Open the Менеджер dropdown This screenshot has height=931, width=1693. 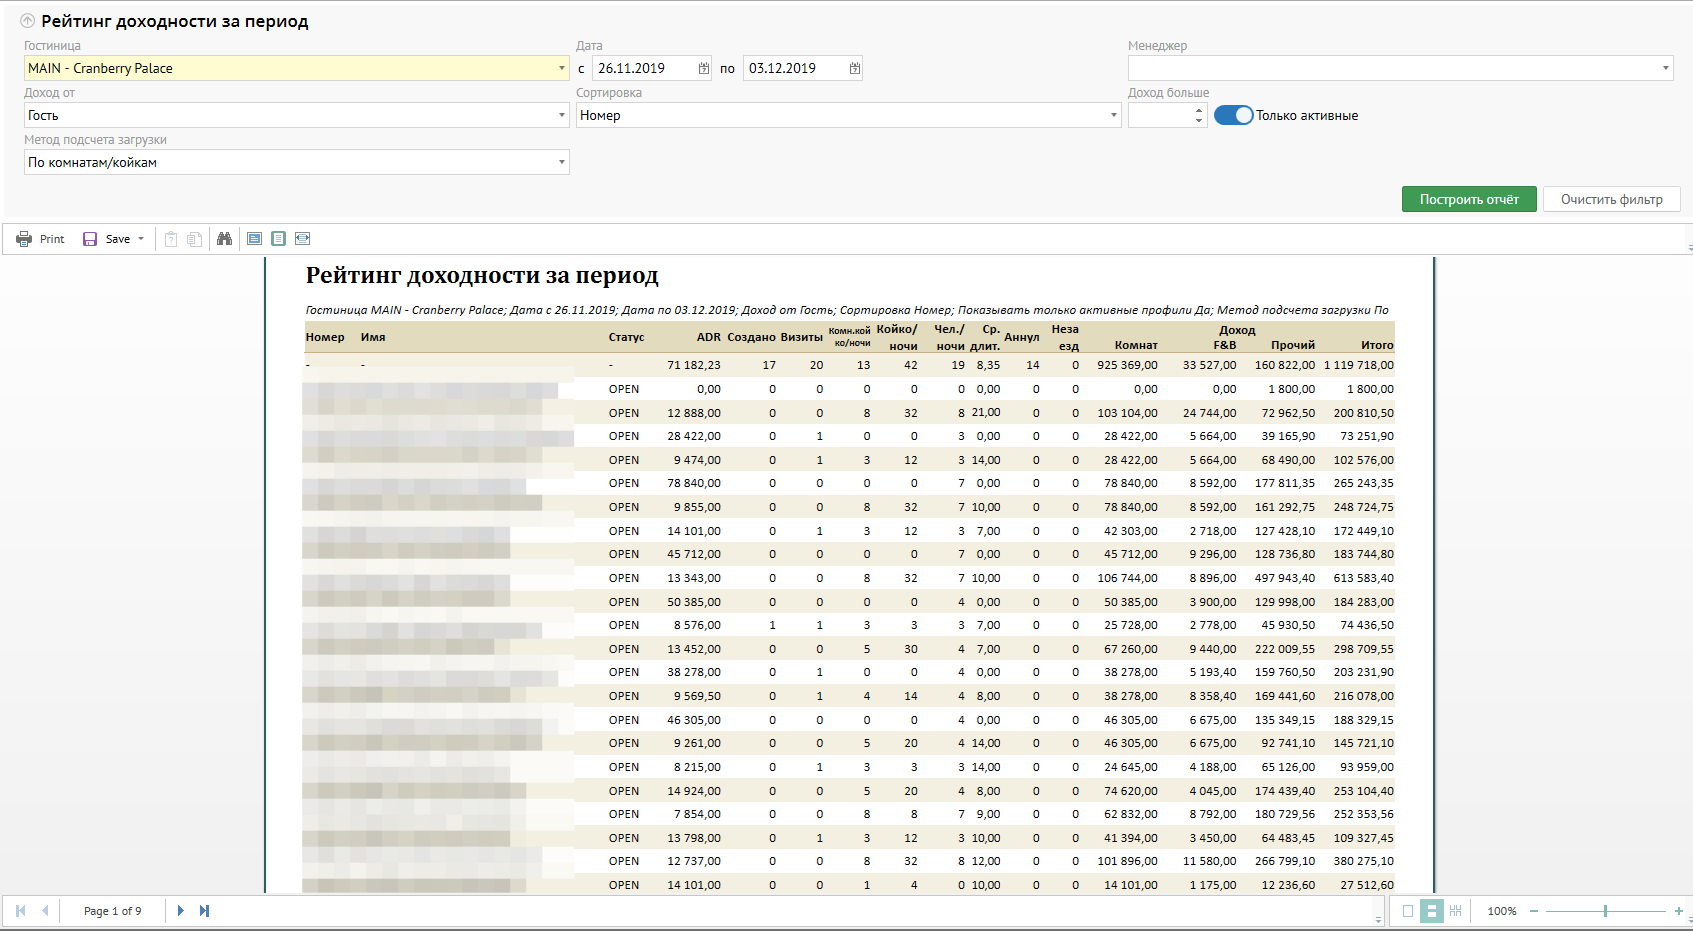[x=1665, y=68]
